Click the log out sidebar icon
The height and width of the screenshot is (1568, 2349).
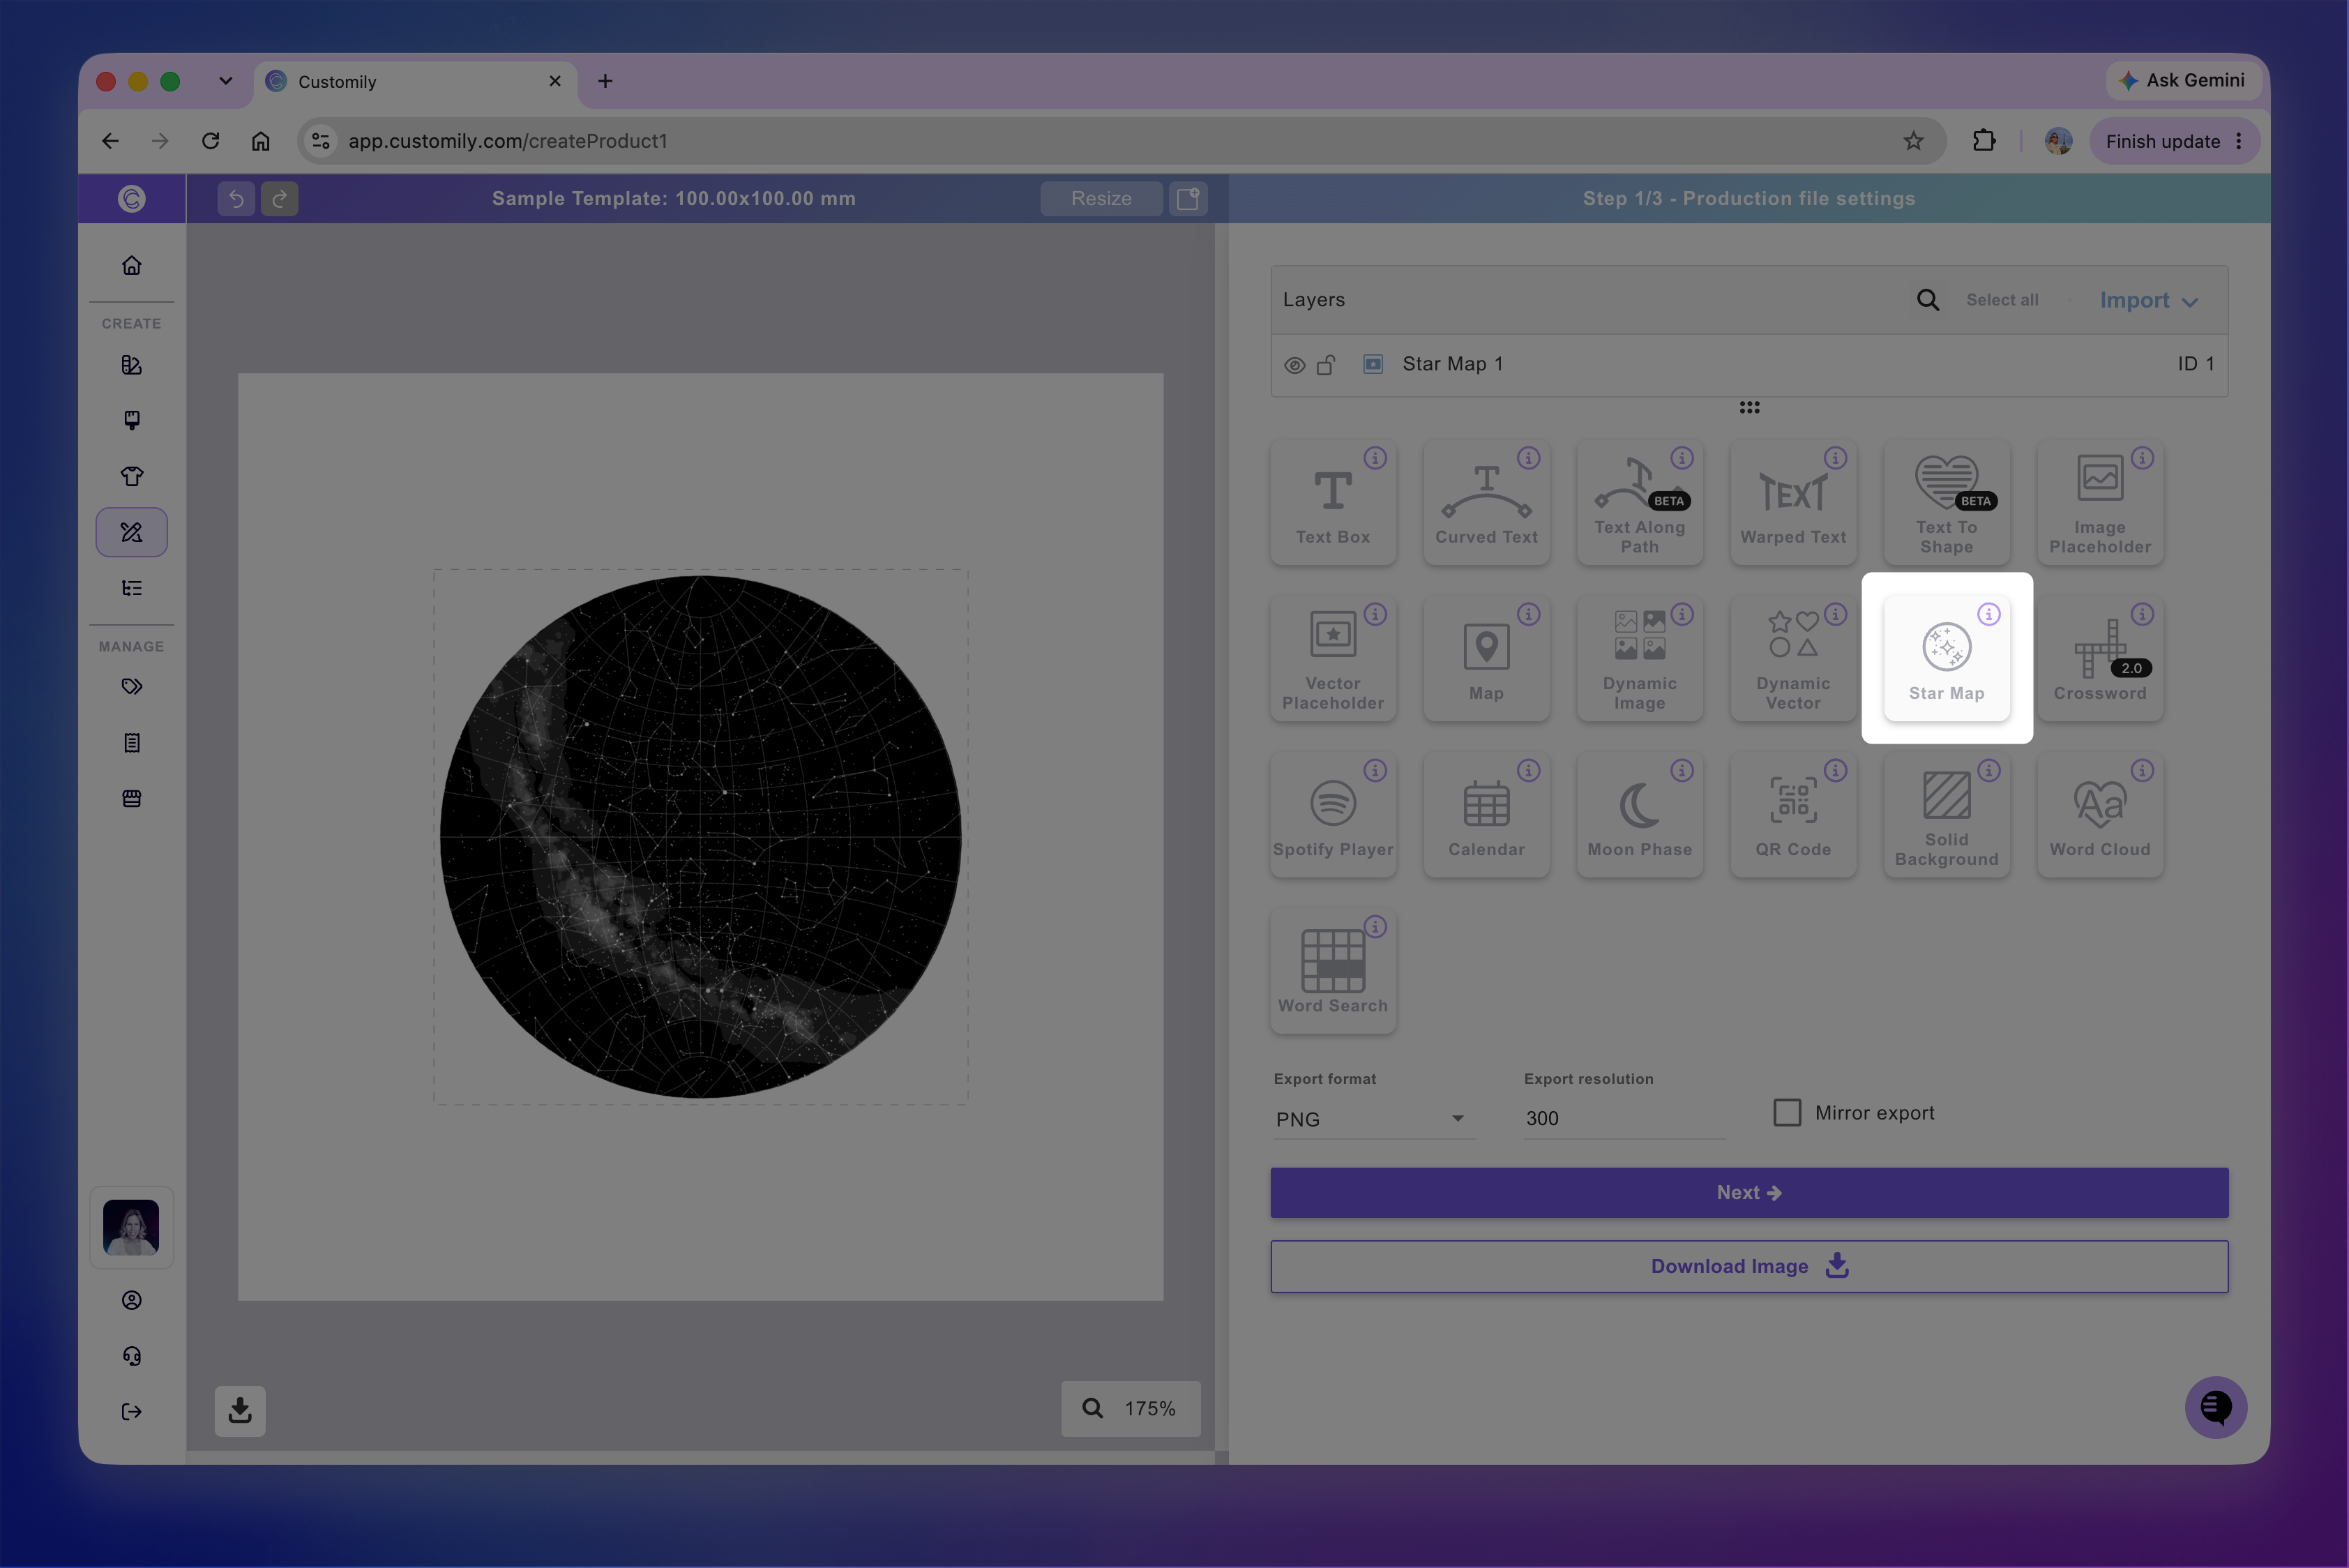pos(132,1411)
